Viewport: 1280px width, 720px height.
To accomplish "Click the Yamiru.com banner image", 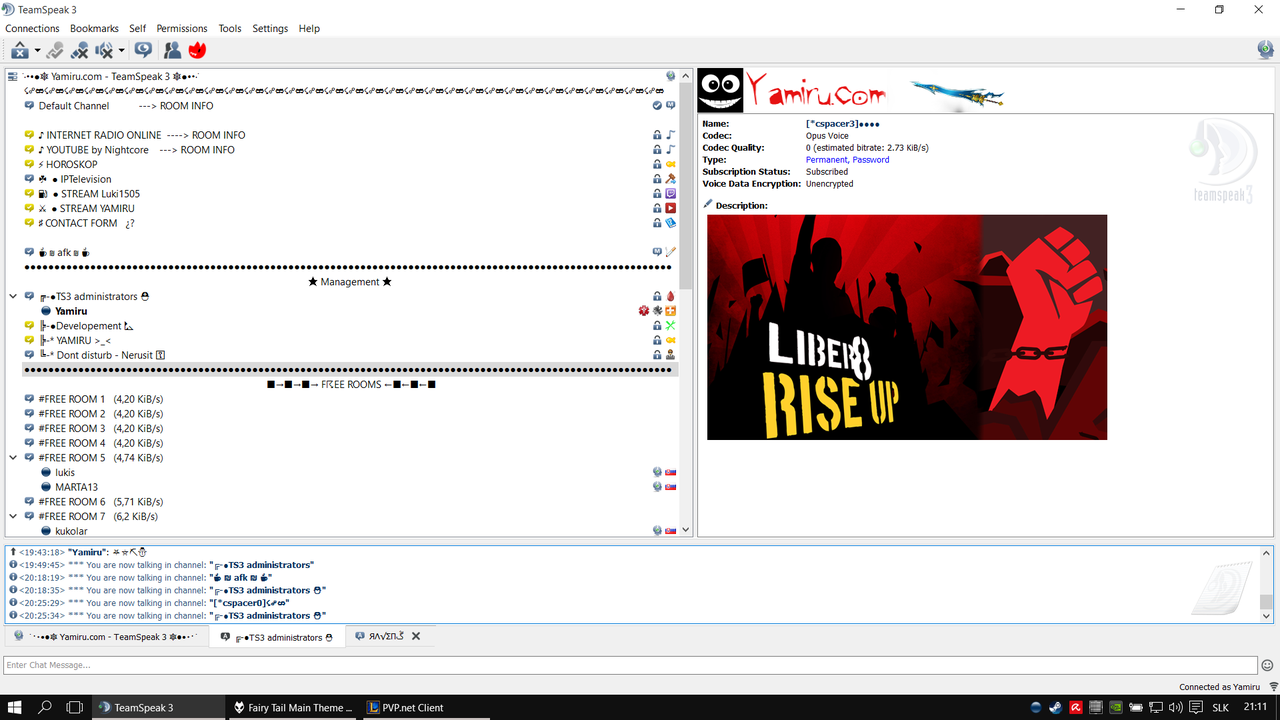I will point(851,91).
